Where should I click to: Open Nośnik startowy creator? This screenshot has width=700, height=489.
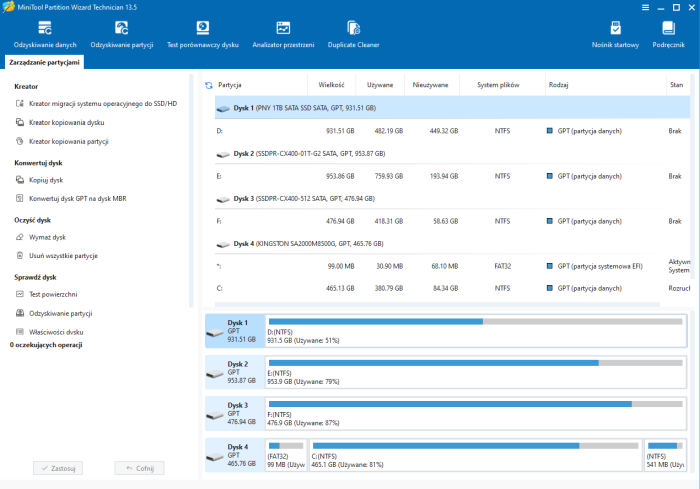click(x=615, y=35)
